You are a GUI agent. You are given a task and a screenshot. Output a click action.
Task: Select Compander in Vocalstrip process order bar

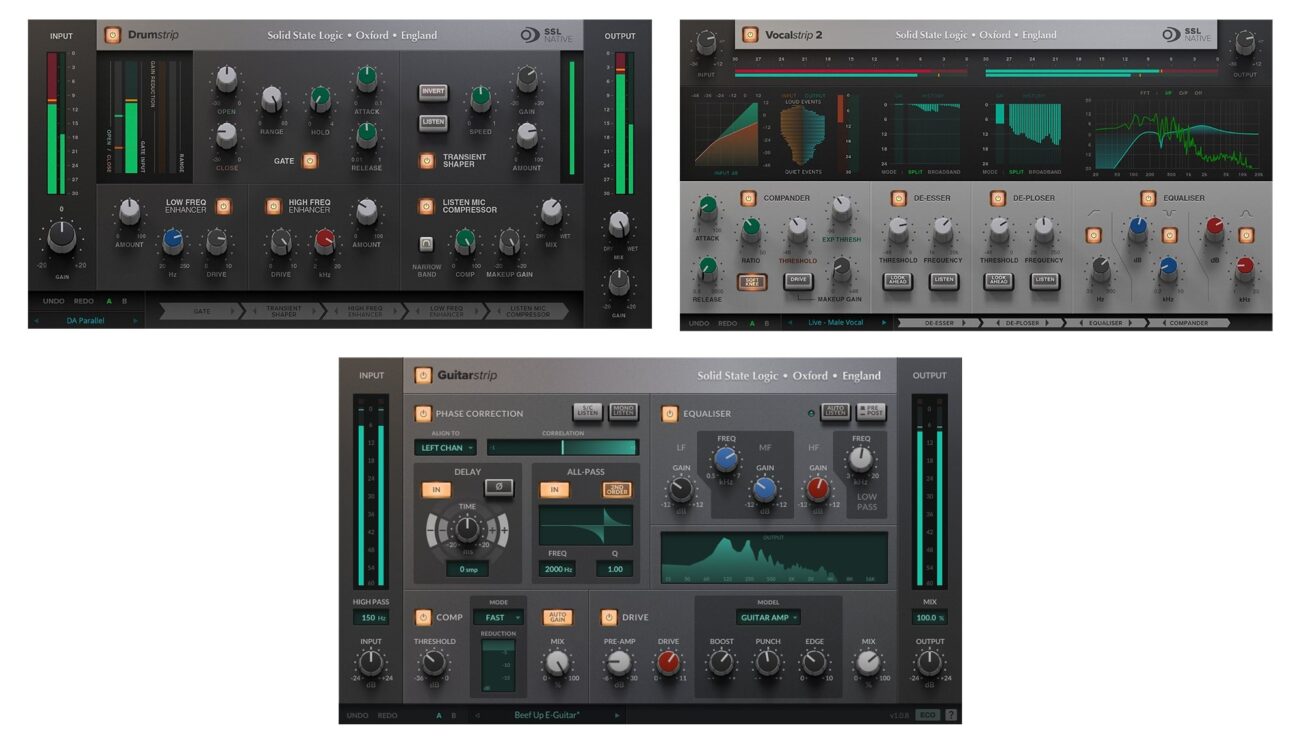[x=1188, y=323]
